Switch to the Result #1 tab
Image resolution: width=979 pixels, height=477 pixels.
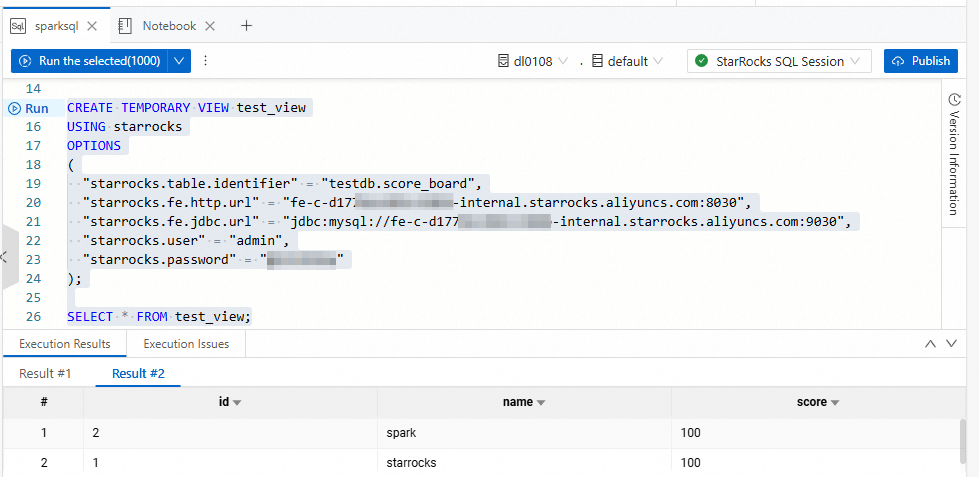coord(46,374)
